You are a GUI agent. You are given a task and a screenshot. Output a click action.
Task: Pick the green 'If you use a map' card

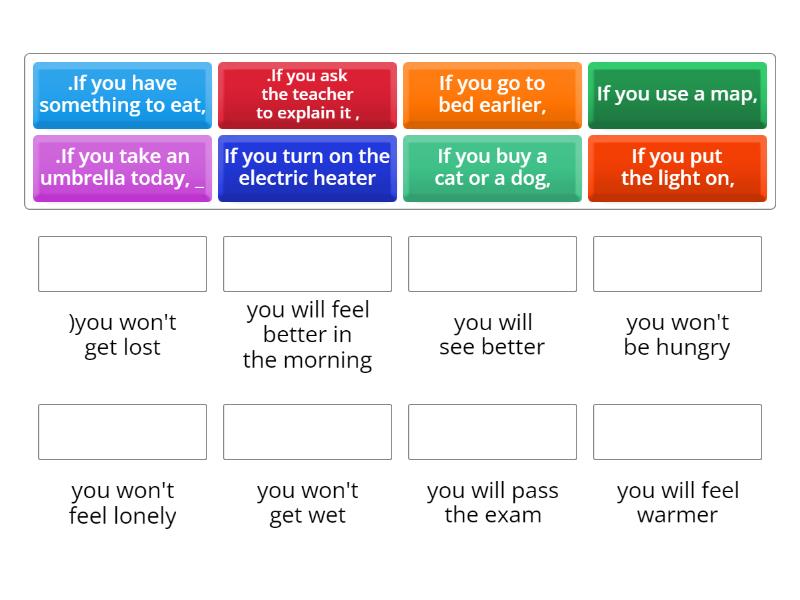[677, 95]
